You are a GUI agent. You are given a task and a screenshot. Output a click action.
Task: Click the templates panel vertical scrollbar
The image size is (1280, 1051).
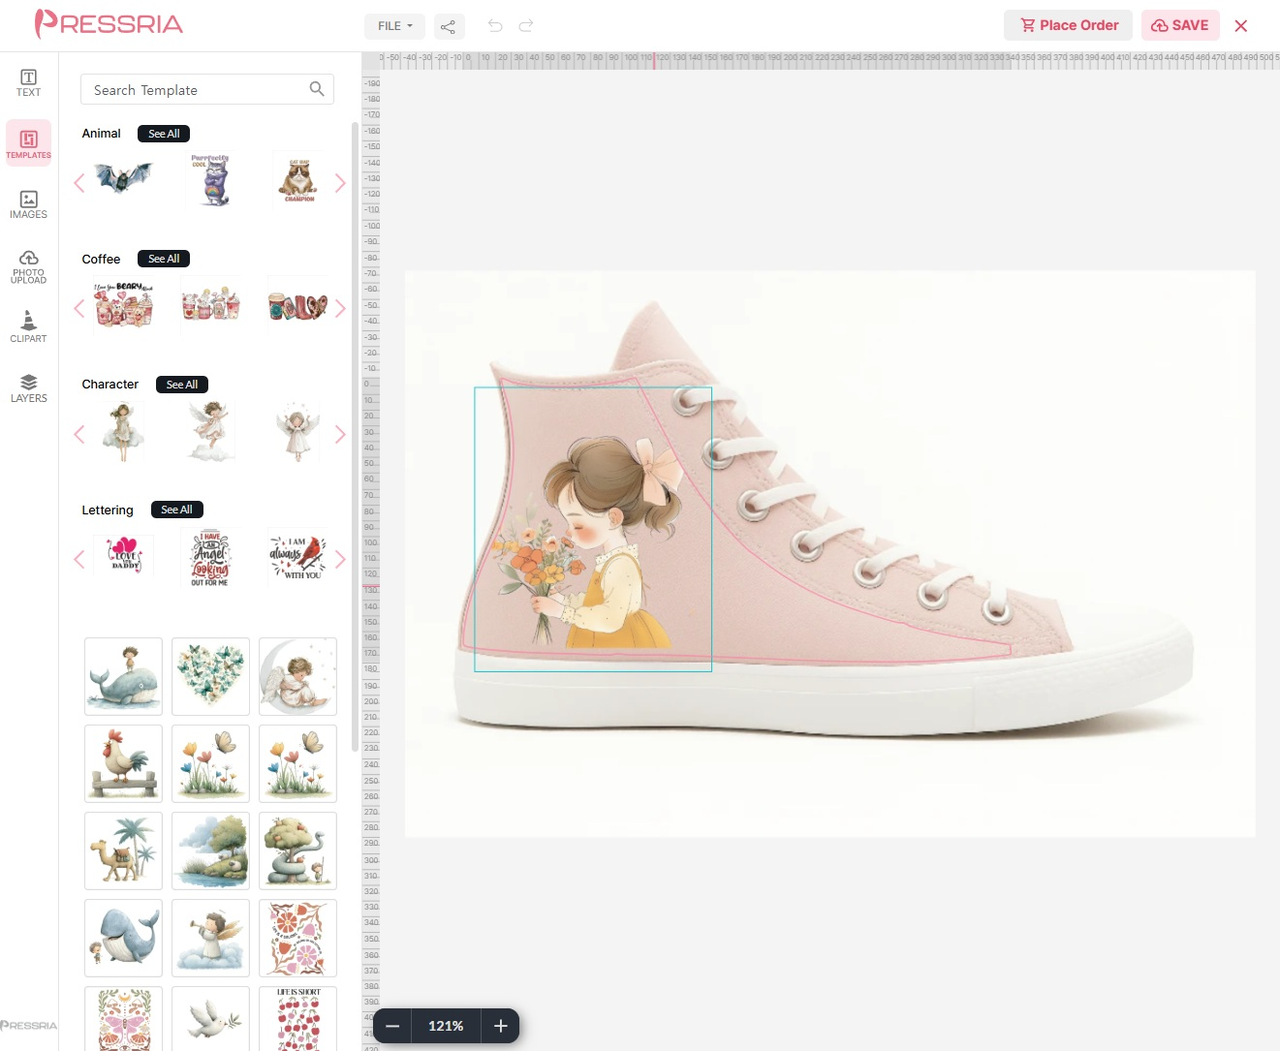pyautogui.click(x=355, y=437)
